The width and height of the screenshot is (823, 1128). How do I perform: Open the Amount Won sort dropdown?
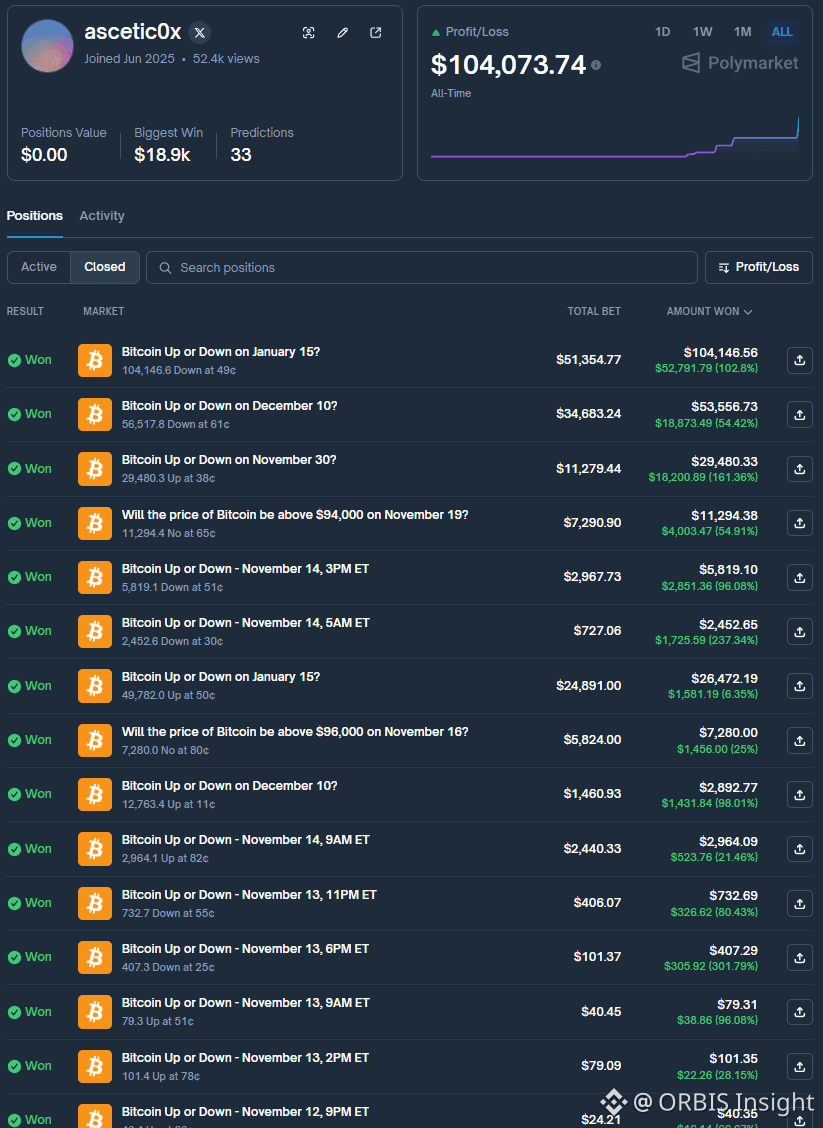tap(709, 311)
